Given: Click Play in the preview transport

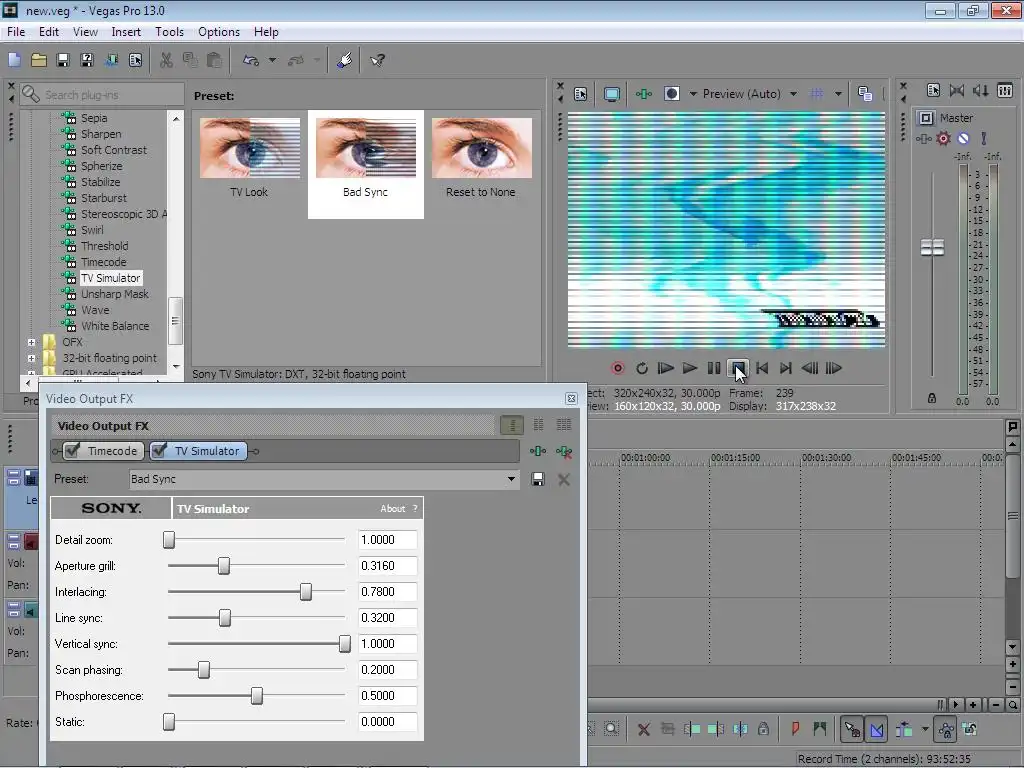Looking at the screenshot, I should click(690, 368).
